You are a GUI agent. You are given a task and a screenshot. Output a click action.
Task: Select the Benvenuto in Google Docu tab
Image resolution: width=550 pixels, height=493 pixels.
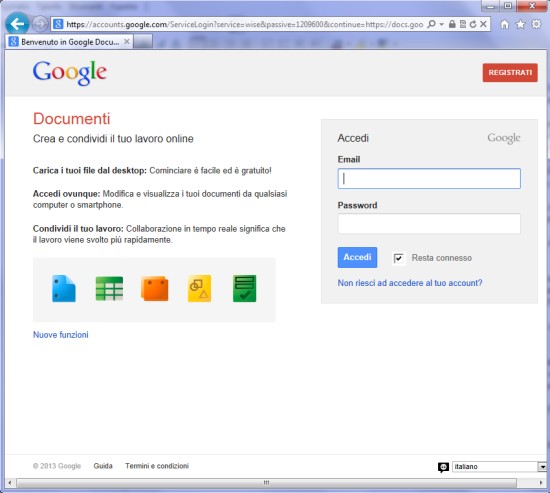(x=69, y=42)
